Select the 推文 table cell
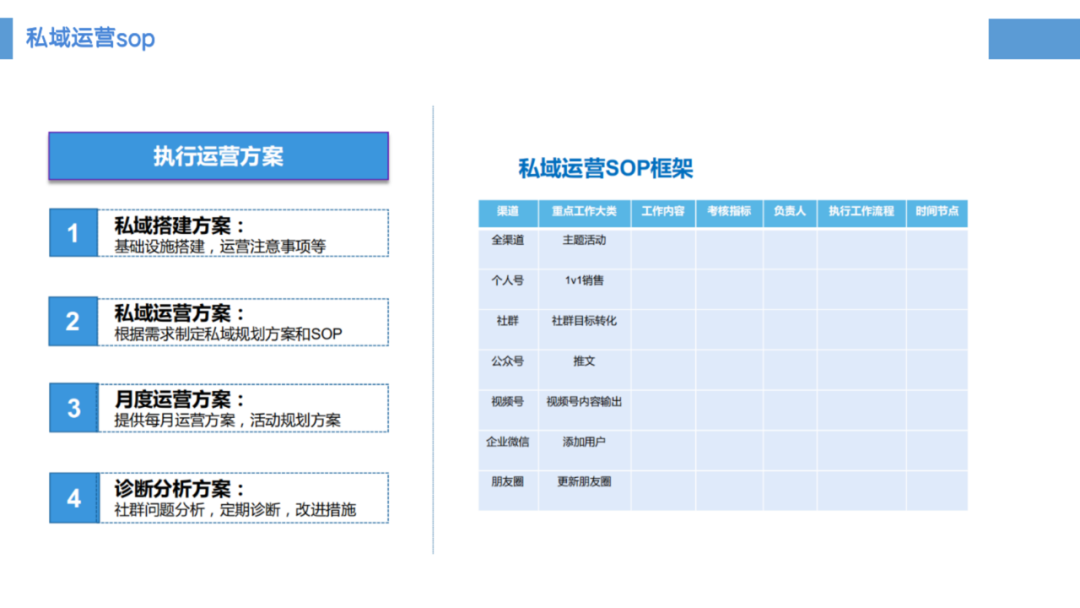The width and height of the screenshot is (1080, 608). point(584,370)
